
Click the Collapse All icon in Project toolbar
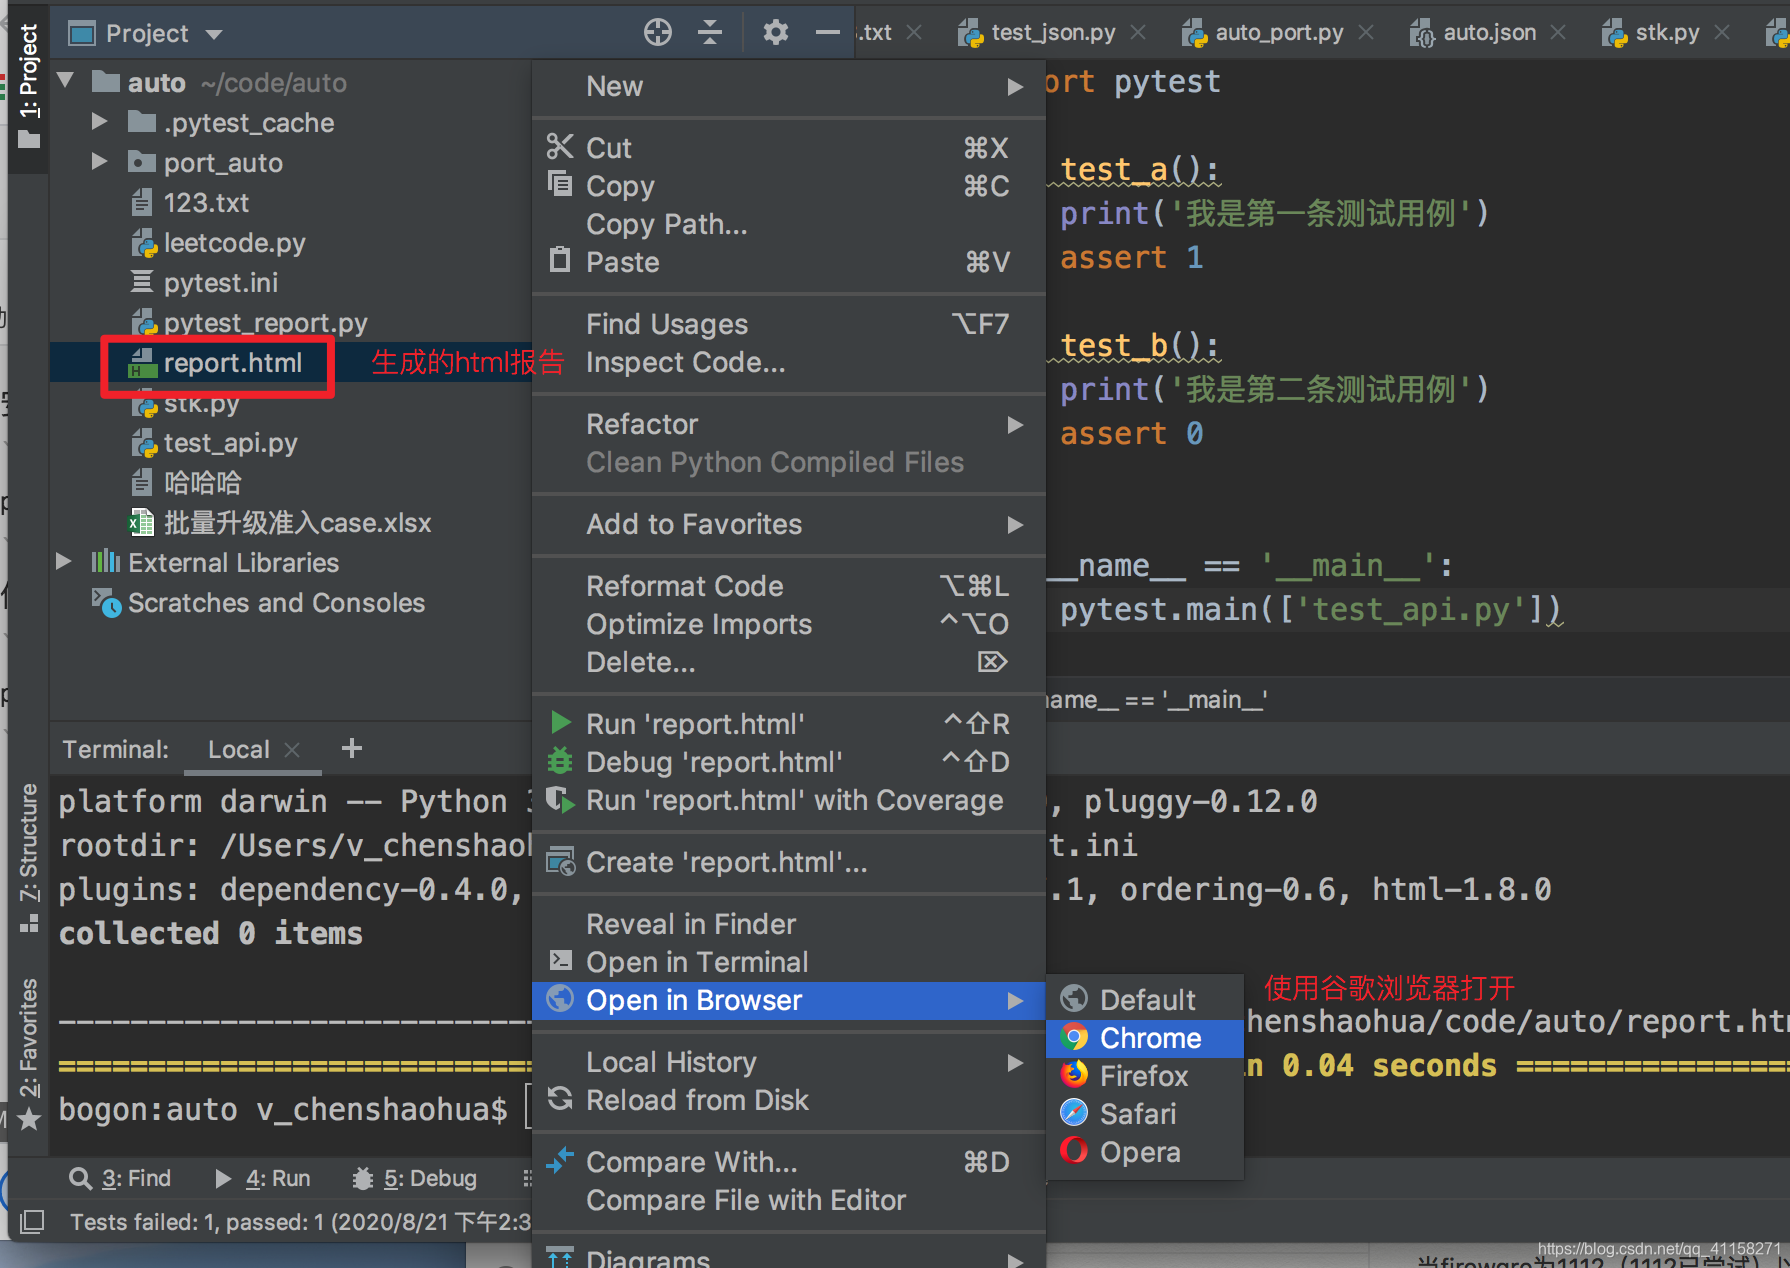pos(710,33)
